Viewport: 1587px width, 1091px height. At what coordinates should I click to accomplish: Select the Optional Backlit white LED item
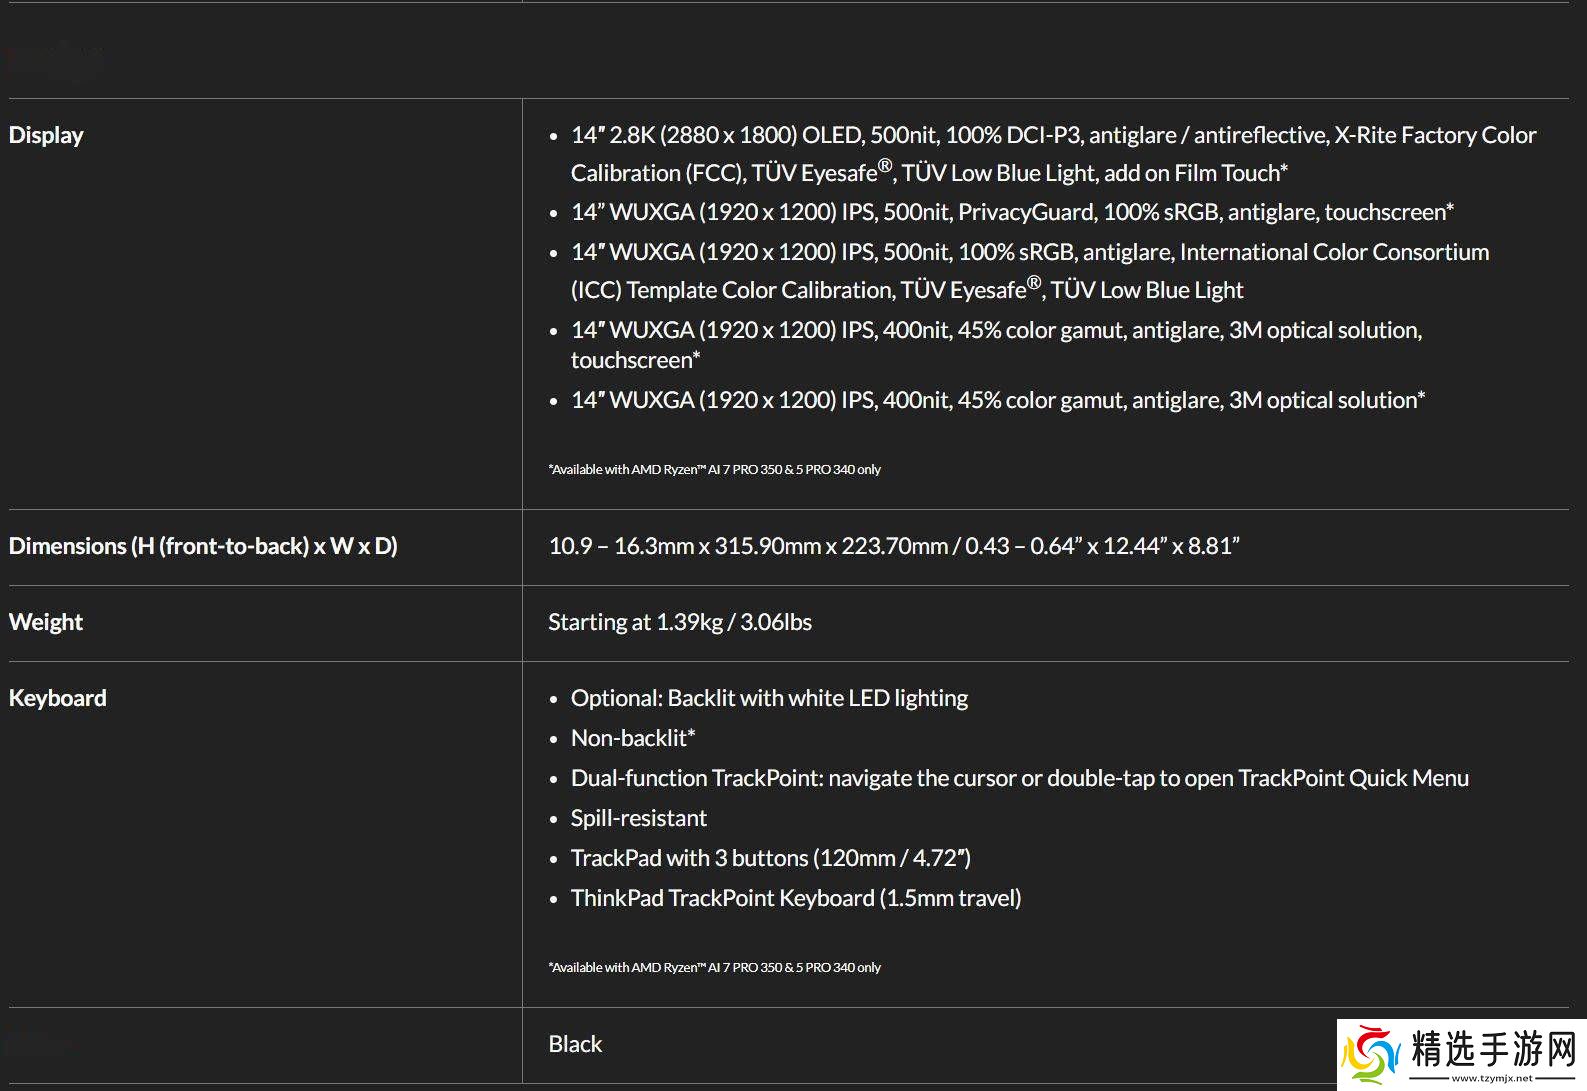click(768, 698)
